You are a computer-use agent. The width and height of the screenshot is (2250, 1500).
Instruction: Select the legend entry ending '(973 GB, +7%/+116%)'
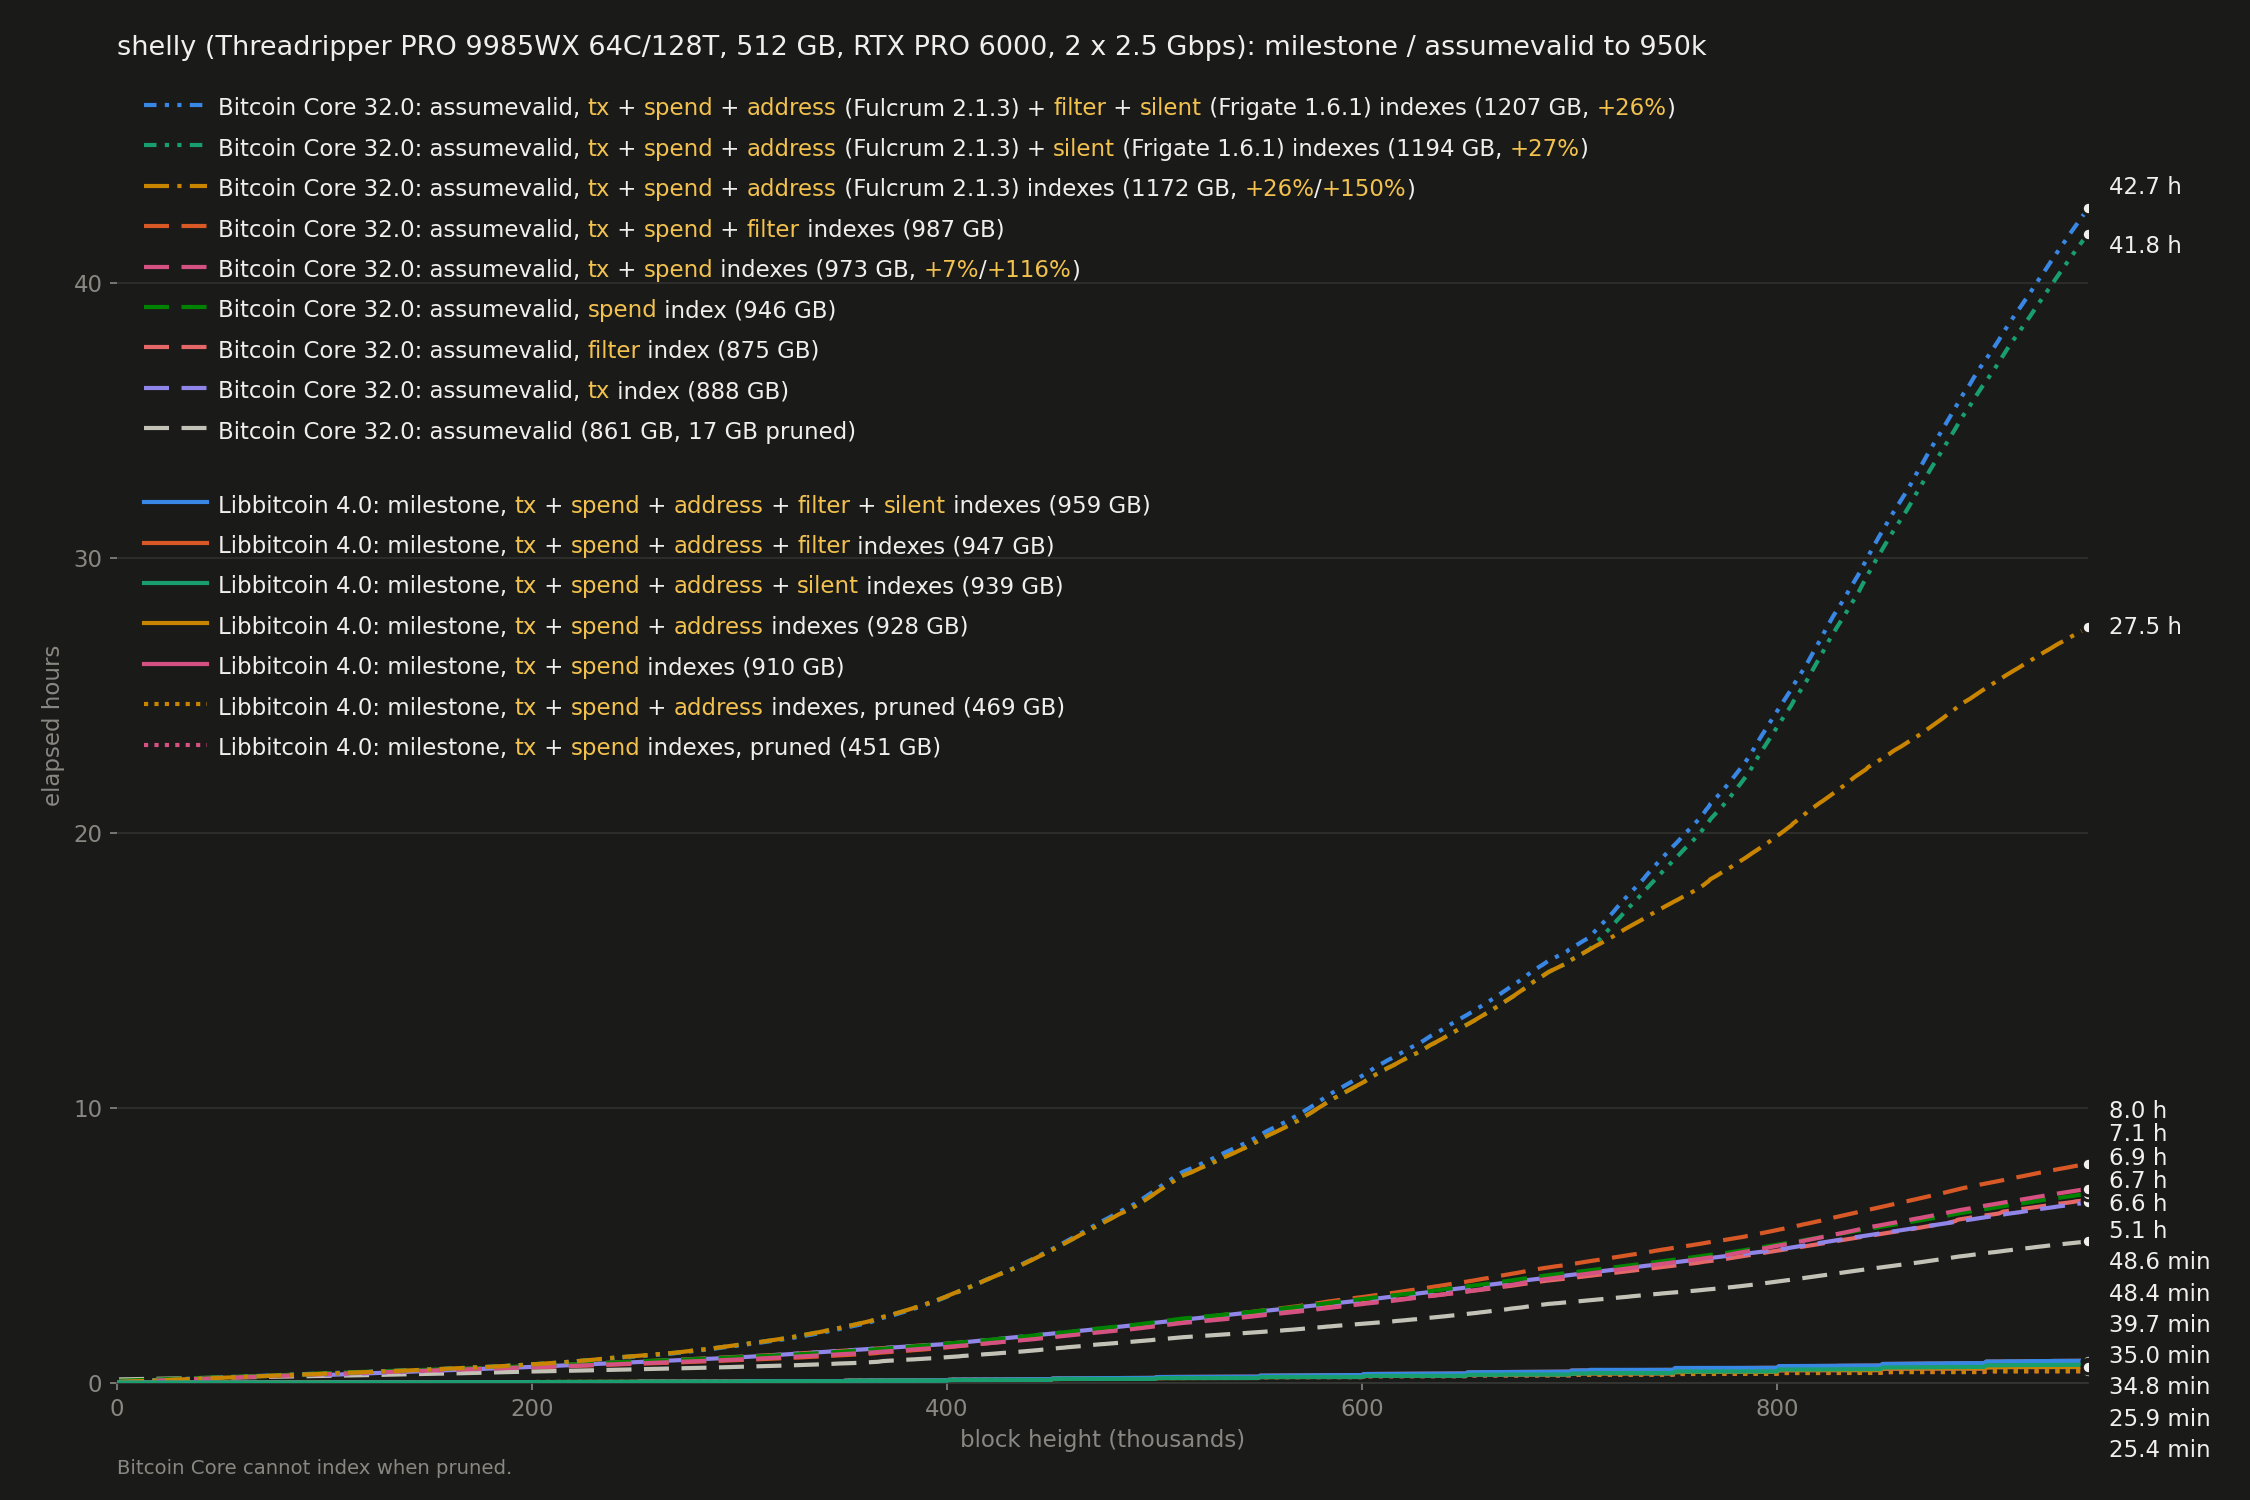pyautogui.click(x=612, y=269)
